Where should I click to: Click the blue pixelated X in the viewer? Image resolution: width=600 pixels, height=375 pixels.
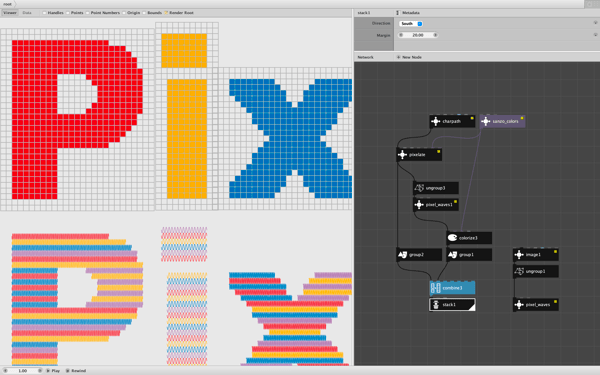[291, 139]
